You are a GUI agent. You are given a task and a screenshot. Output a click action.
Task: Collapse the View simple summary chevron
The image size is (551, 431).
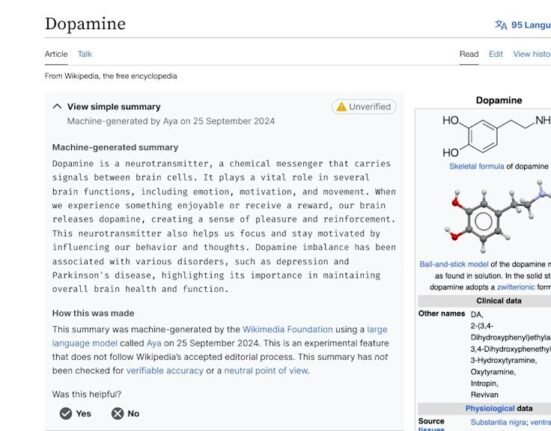click(x=57, y=106)
